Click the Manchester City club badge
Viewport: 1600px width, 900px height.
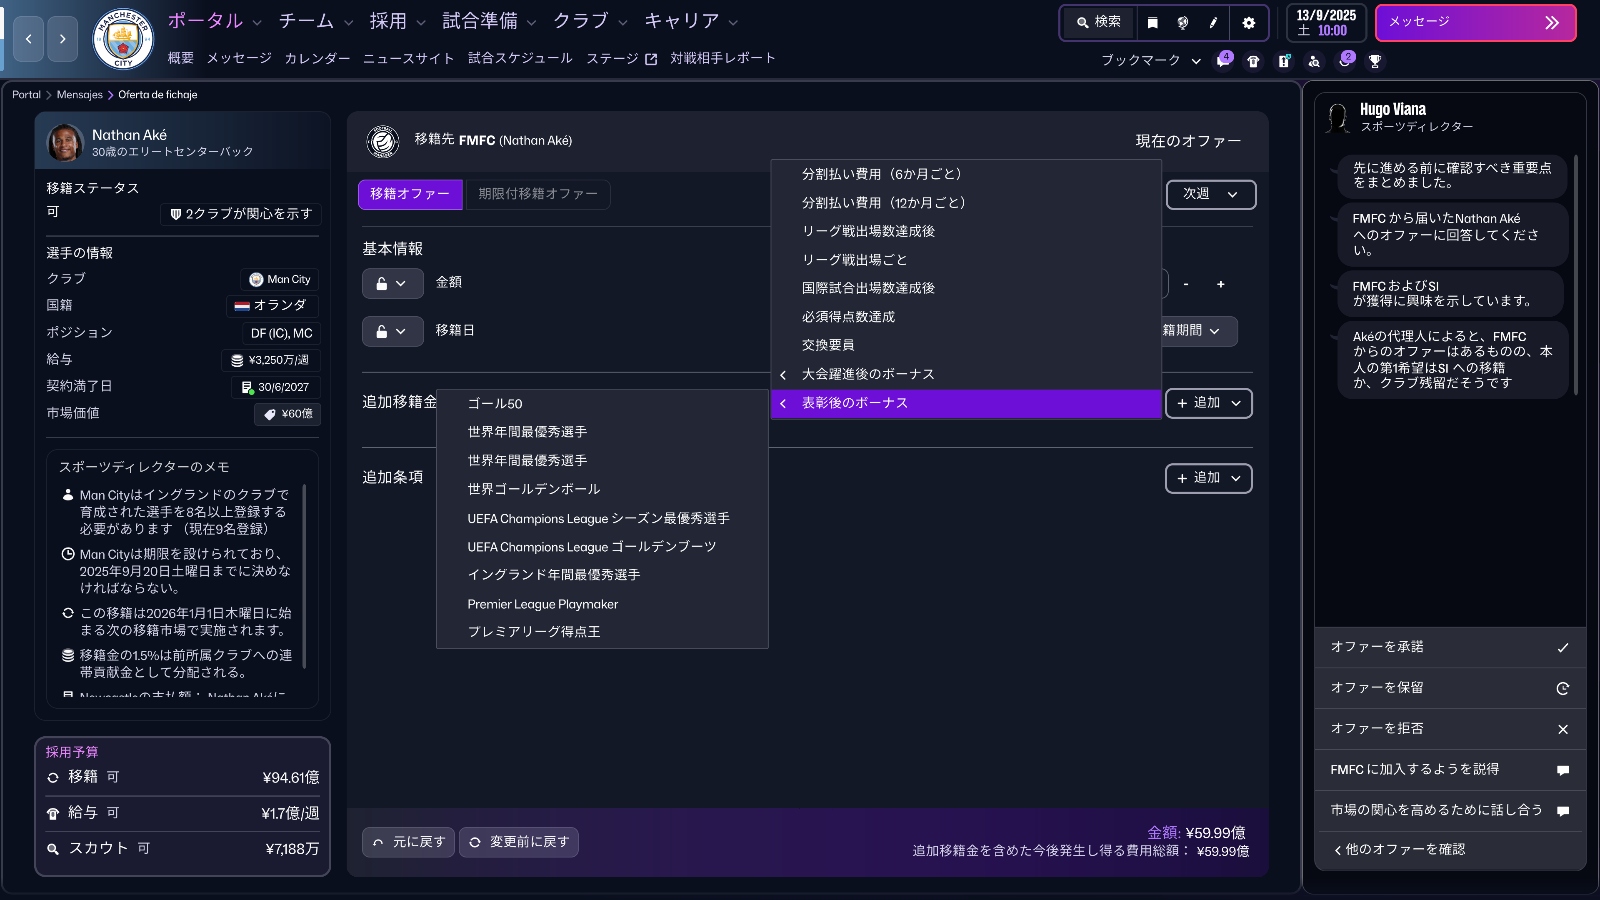[122, 39]
